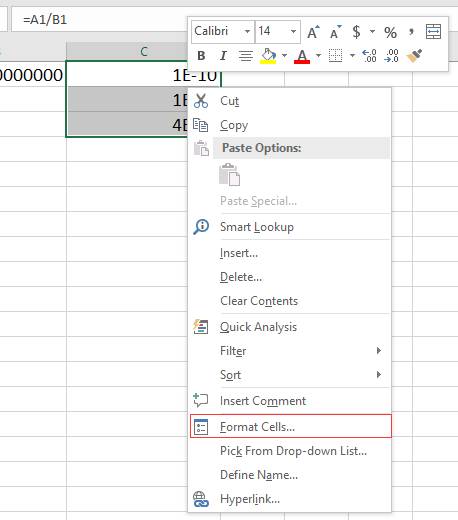Apply Comma Style format
This screenshot has height=520, width=458.
[x=411, y=32]
